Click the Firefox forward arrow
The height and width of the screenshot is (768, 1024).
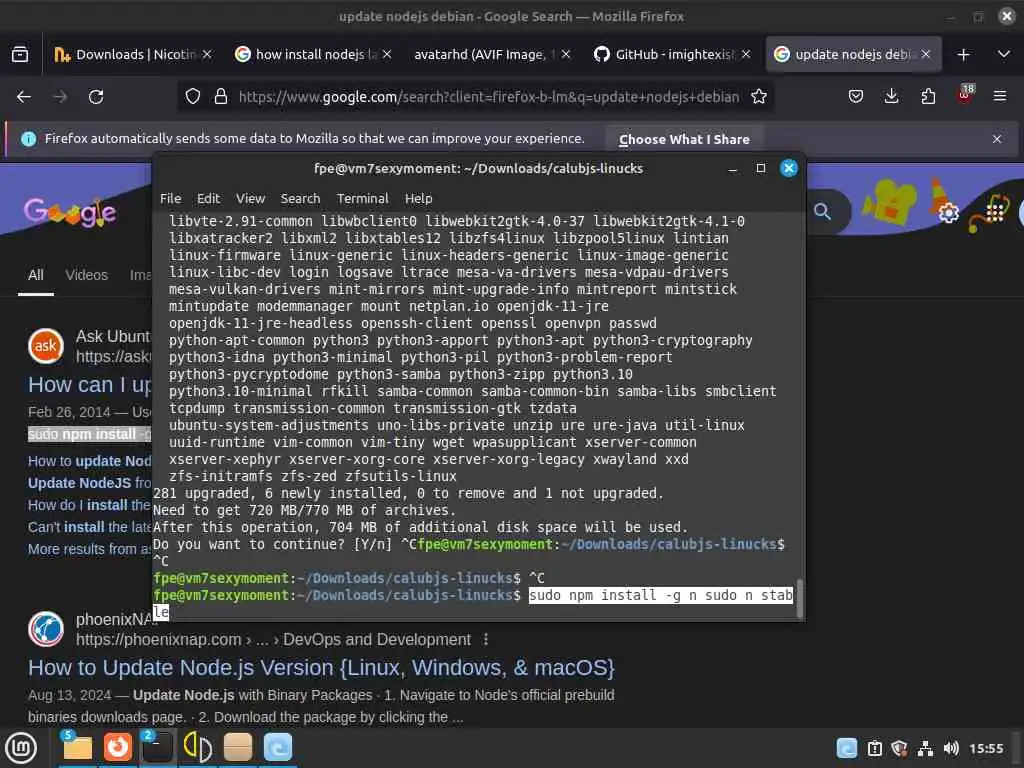[x=60, y=97]
